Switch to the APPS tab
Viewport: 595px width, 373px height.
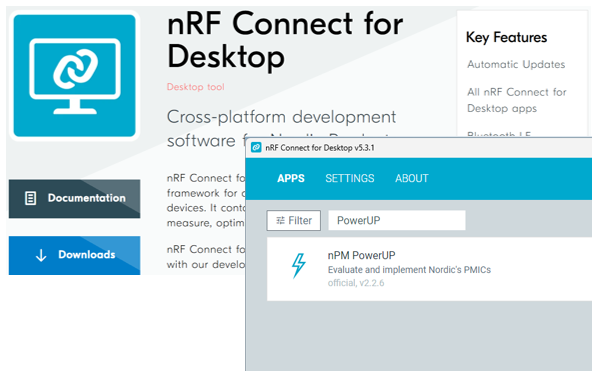click(x=291, y=178)
